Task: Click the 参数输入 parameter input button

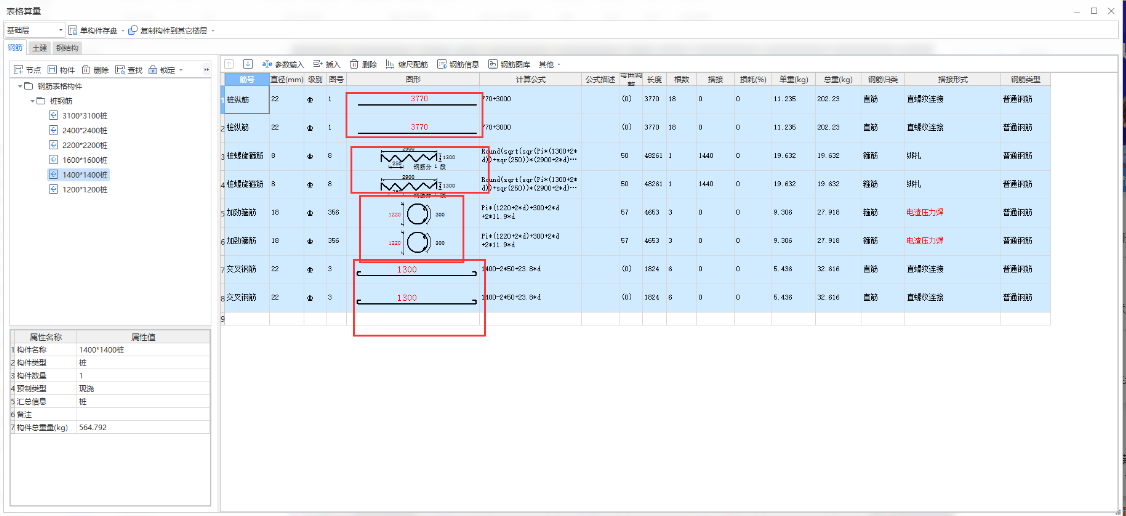Action: pyautogui.click(x=284, y=64)
